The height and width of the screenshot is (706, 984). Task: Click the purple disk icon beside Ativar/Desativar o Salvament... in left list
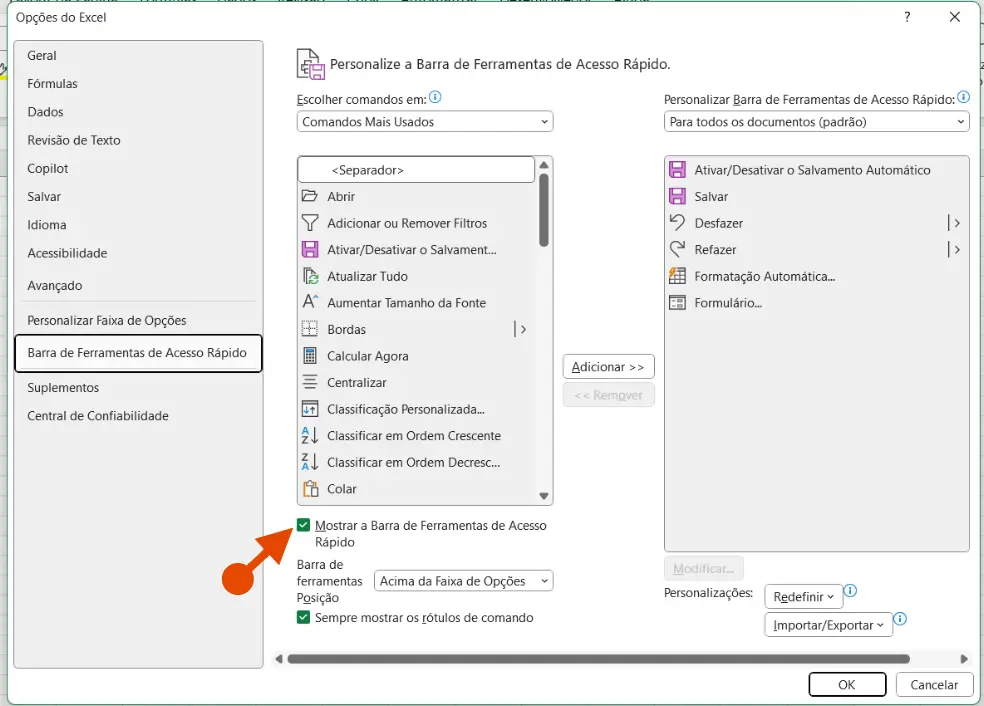(x=309, y=250)
